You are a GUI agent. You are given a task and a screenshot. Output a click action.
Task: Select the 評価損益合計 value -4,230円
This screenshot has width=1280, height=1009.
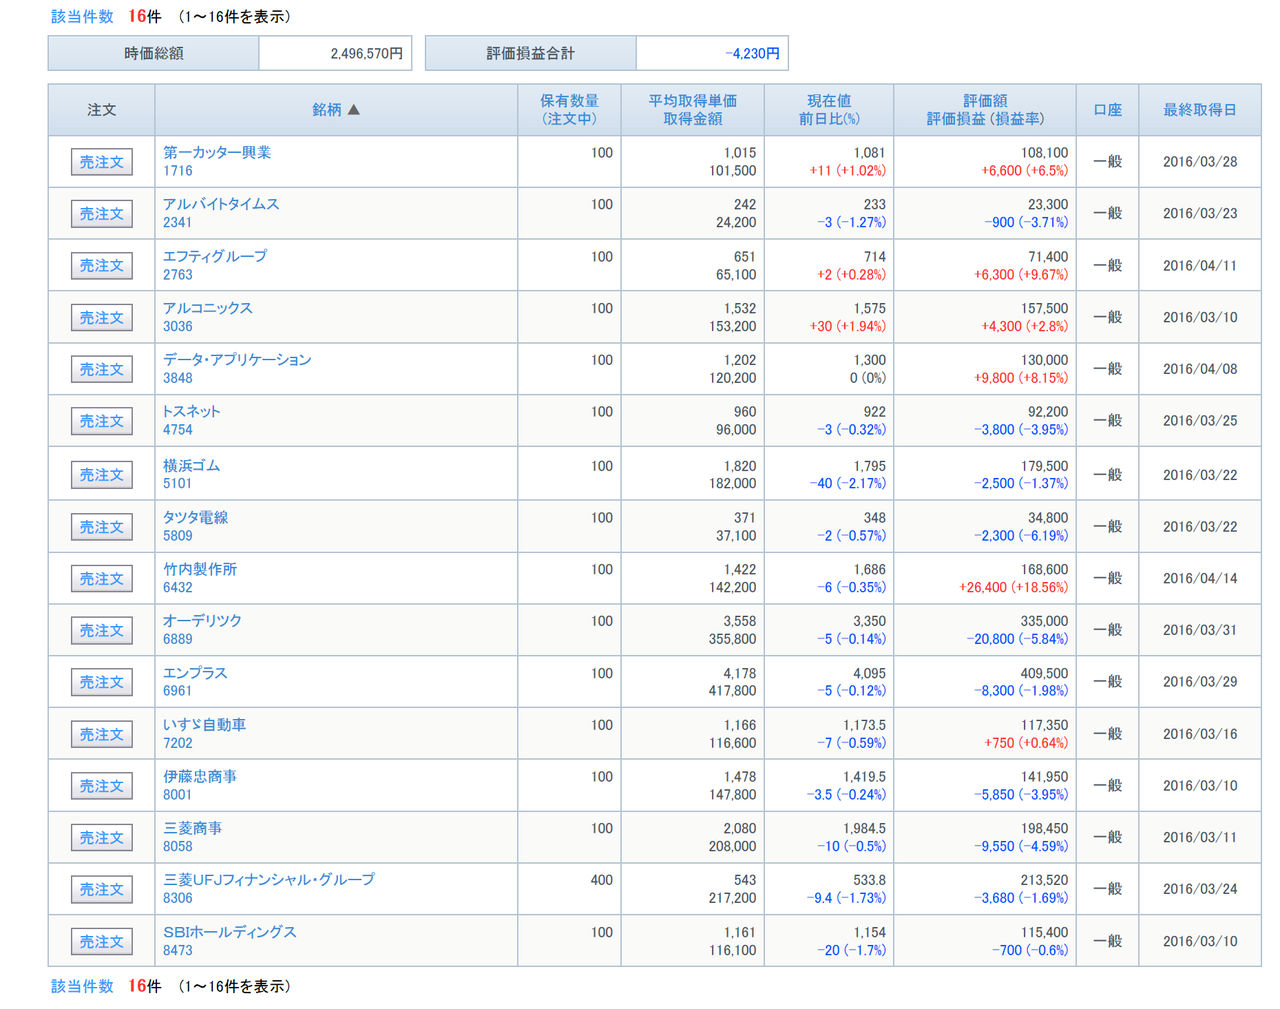click(x=752, y=54)
